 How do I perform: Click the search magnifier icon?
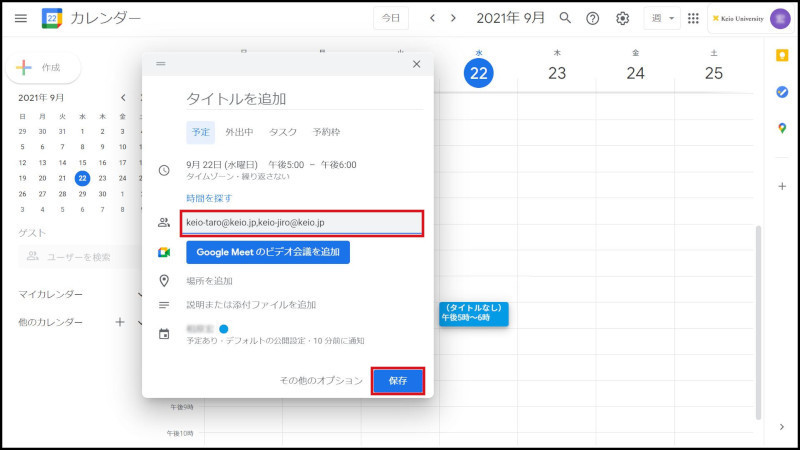tap(565, 18)
